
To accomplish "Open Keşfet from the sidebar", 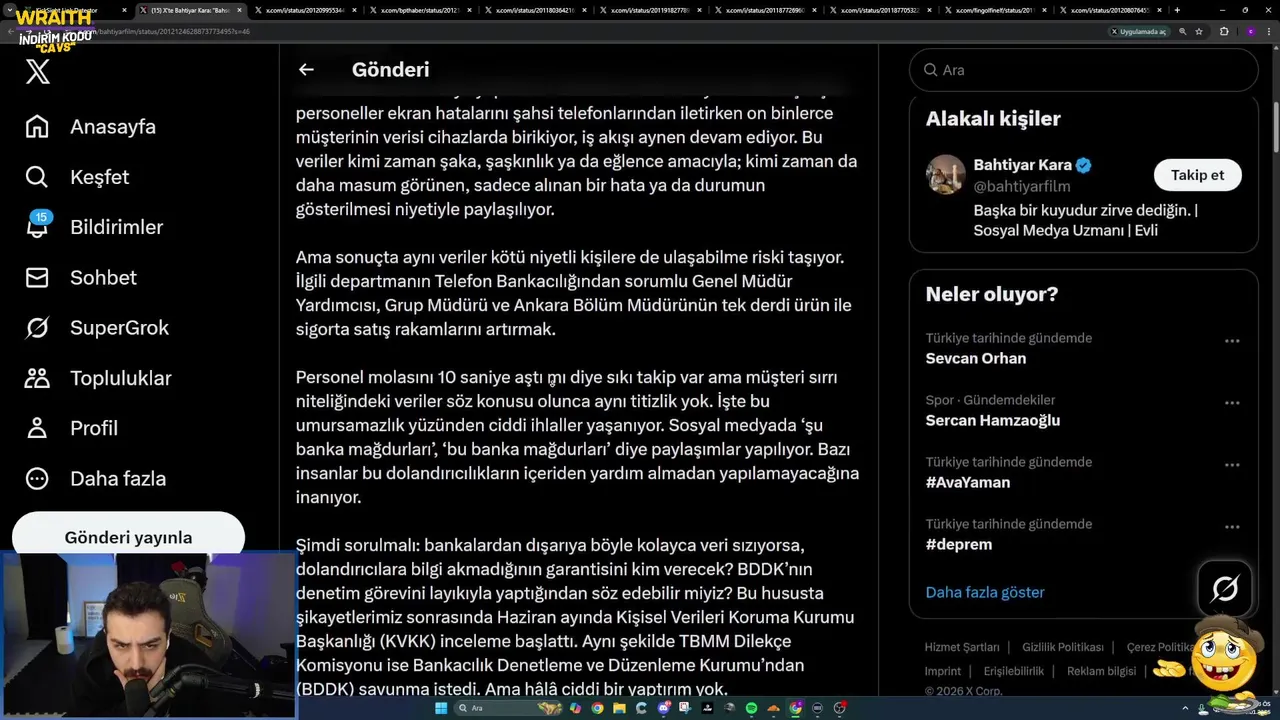I will [x=77, y=177].
